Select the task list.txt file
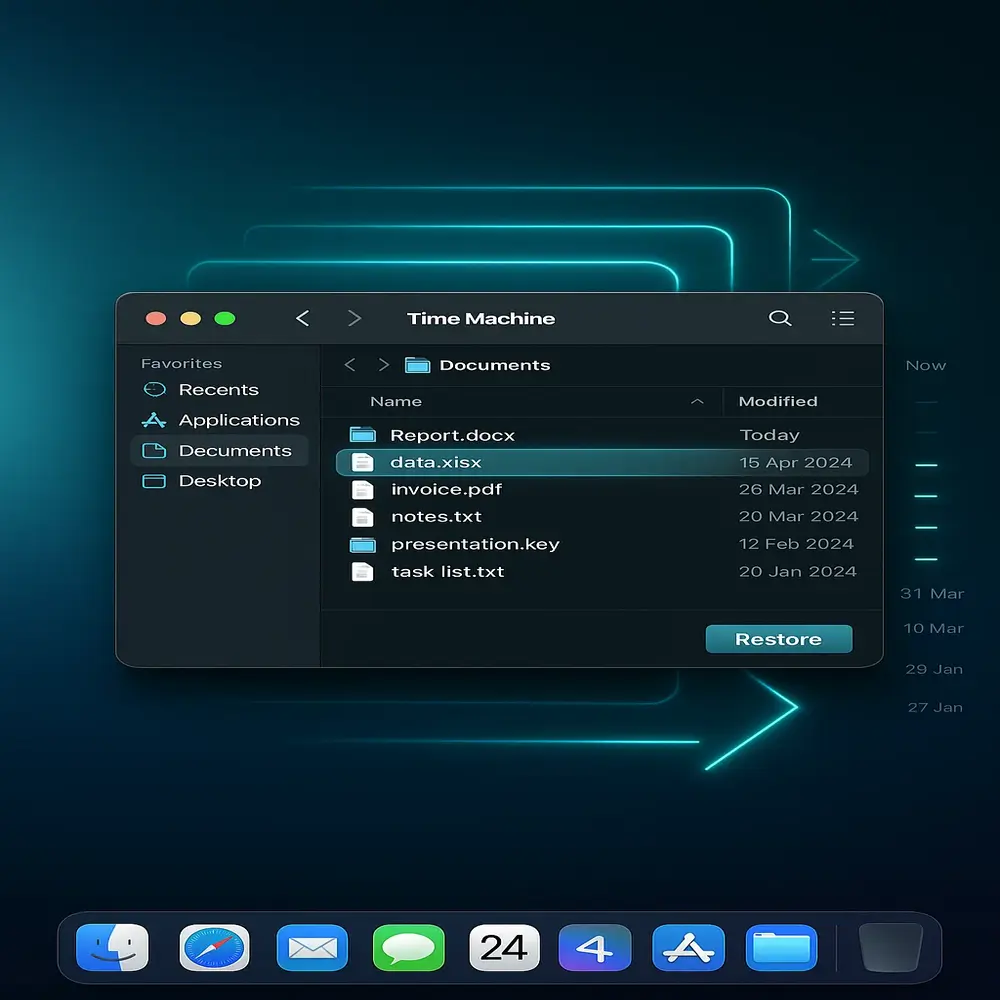This screenshot has width=1000, height=1000. (x=602, y=571)
